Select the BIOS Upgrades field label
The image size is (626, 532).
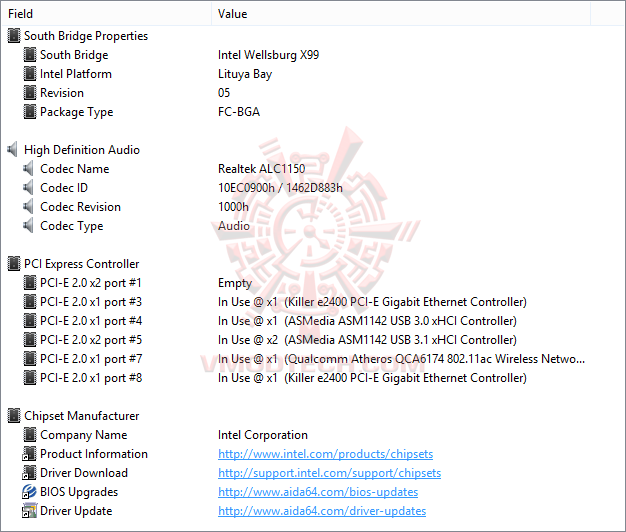(79, 492)
